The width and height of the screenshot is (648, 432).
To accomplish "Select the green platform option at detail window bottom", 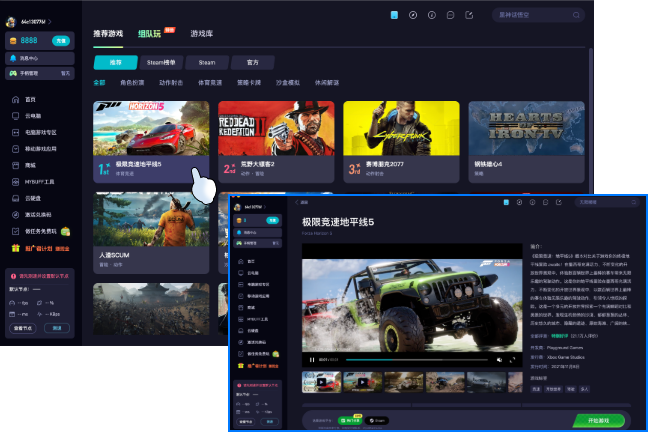I will click(x=350, y=420).
